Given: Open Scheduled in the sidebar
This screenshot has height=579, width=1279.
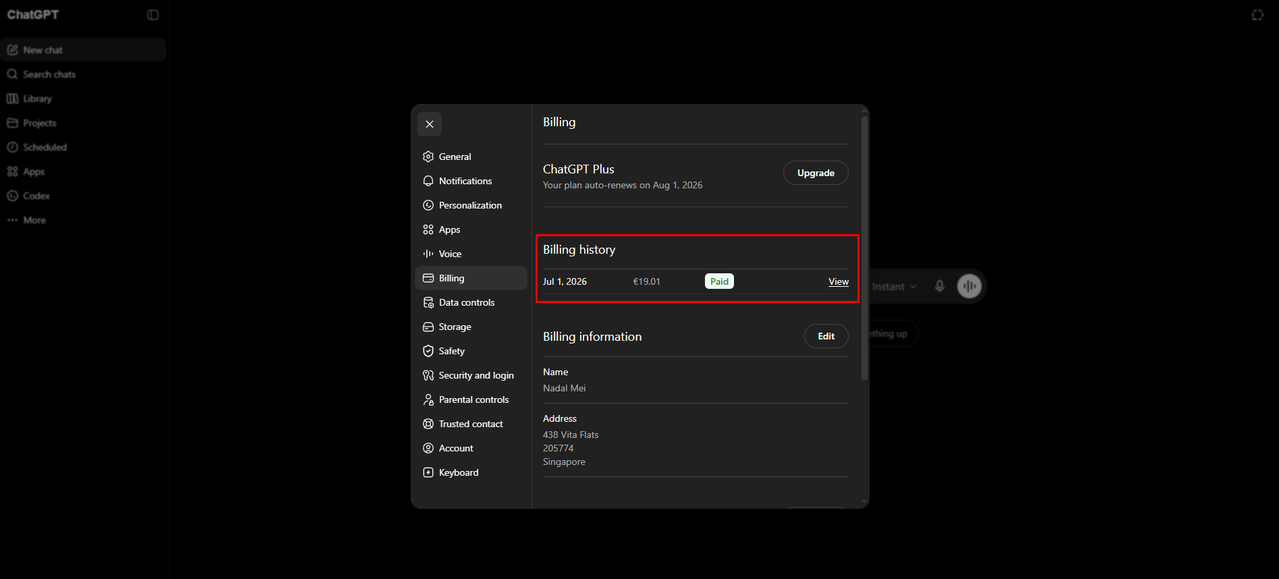Looking at the screenshot, I should (83, 147).
